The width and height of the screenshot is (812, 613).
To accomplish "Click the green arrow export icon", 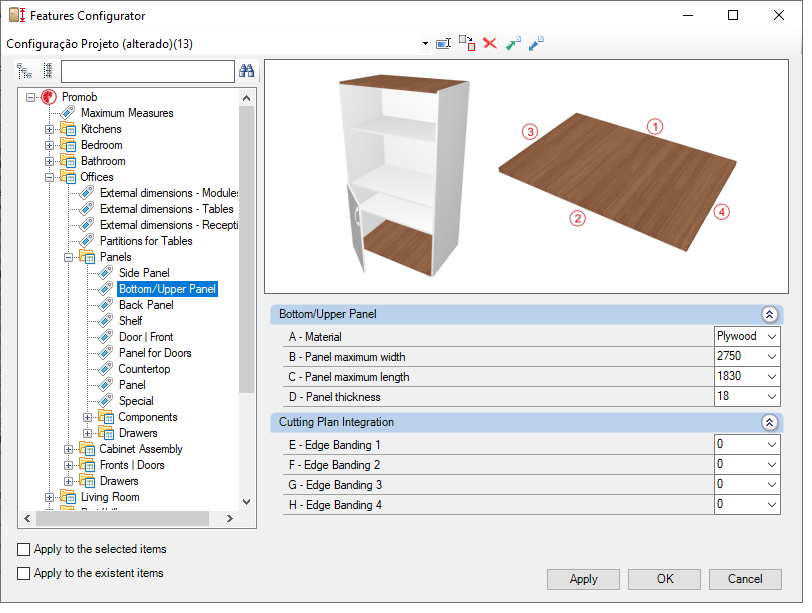I will pos(513,43).
